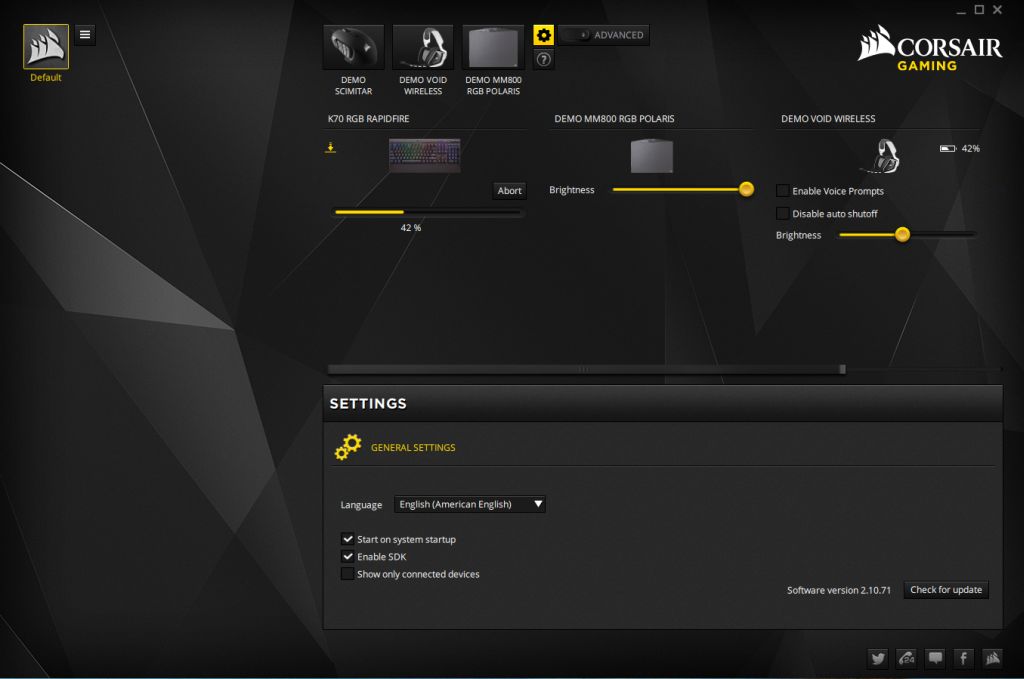Image resolution: width=1024 pixels, height=679 pixels.
Task: Uncheck Start on system startup
Action: click(347, 539)
